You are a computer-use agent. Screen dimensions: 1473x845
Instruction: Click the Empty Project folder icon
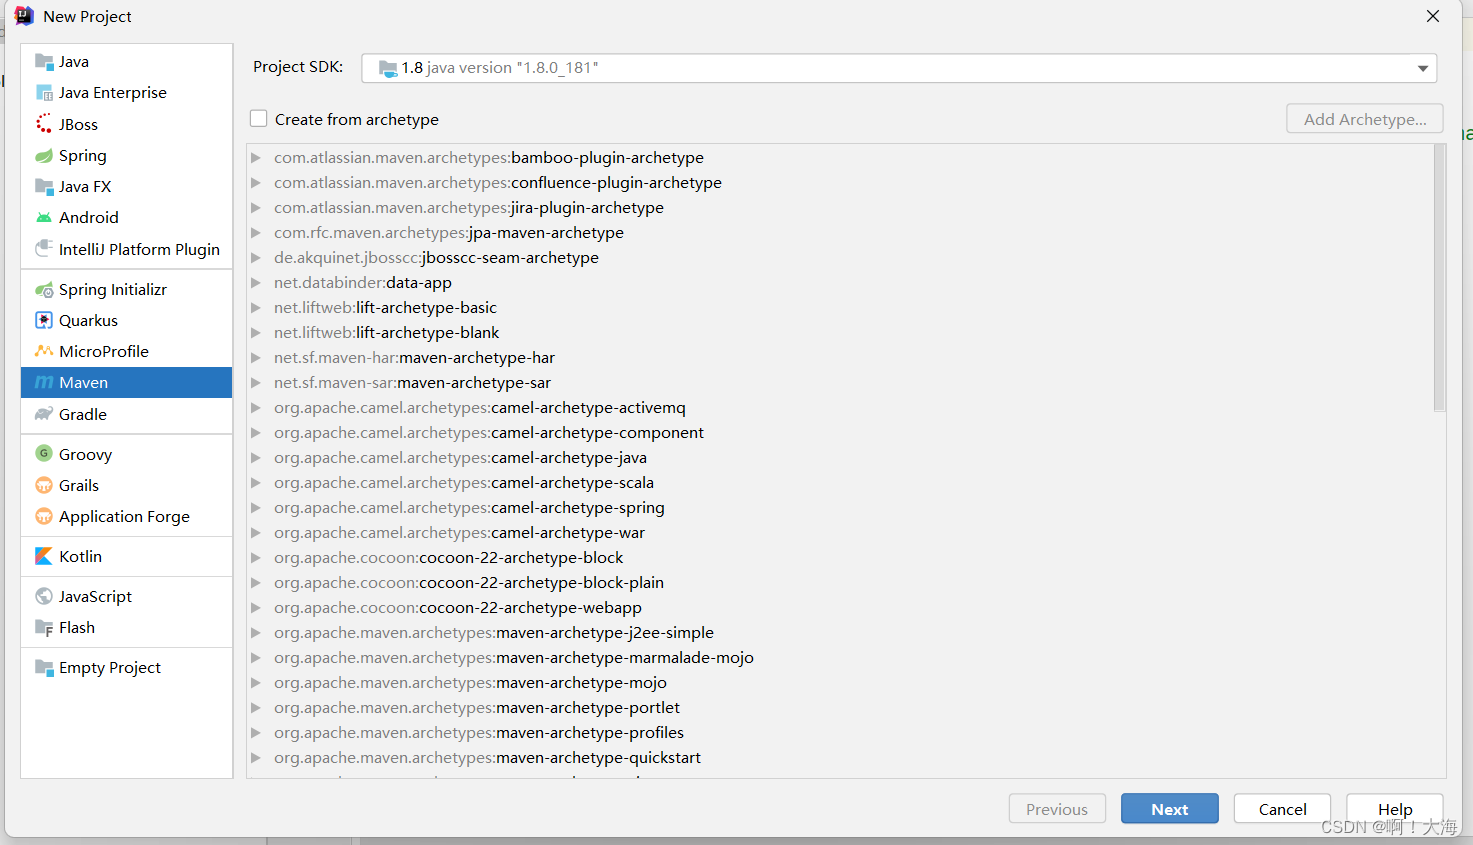[44, 668]
